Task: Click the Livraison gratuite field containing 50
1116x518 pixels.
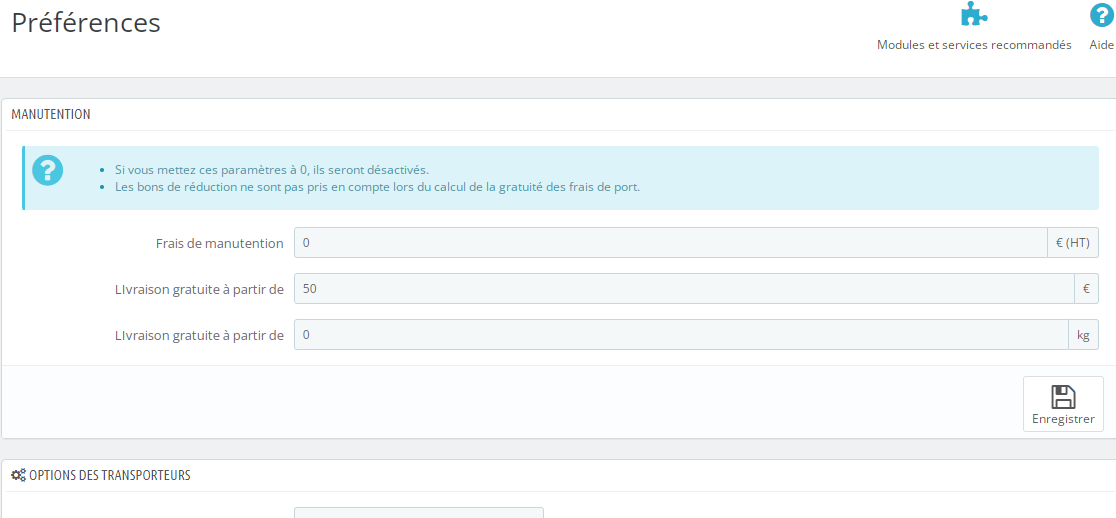Action: click(x=684, y=288)
